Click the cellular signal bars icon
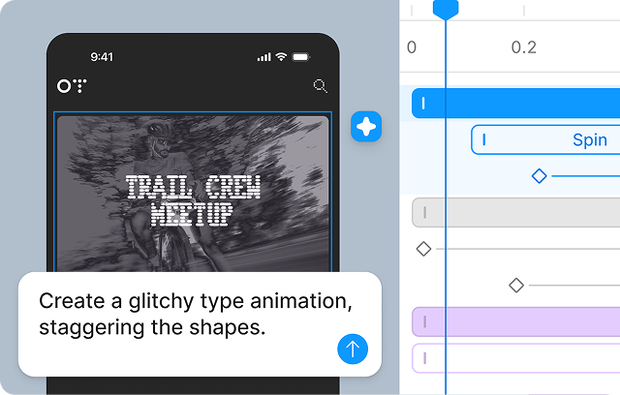Image resolution: width=620 pixels, height=395 pixels. click(264, 57)
